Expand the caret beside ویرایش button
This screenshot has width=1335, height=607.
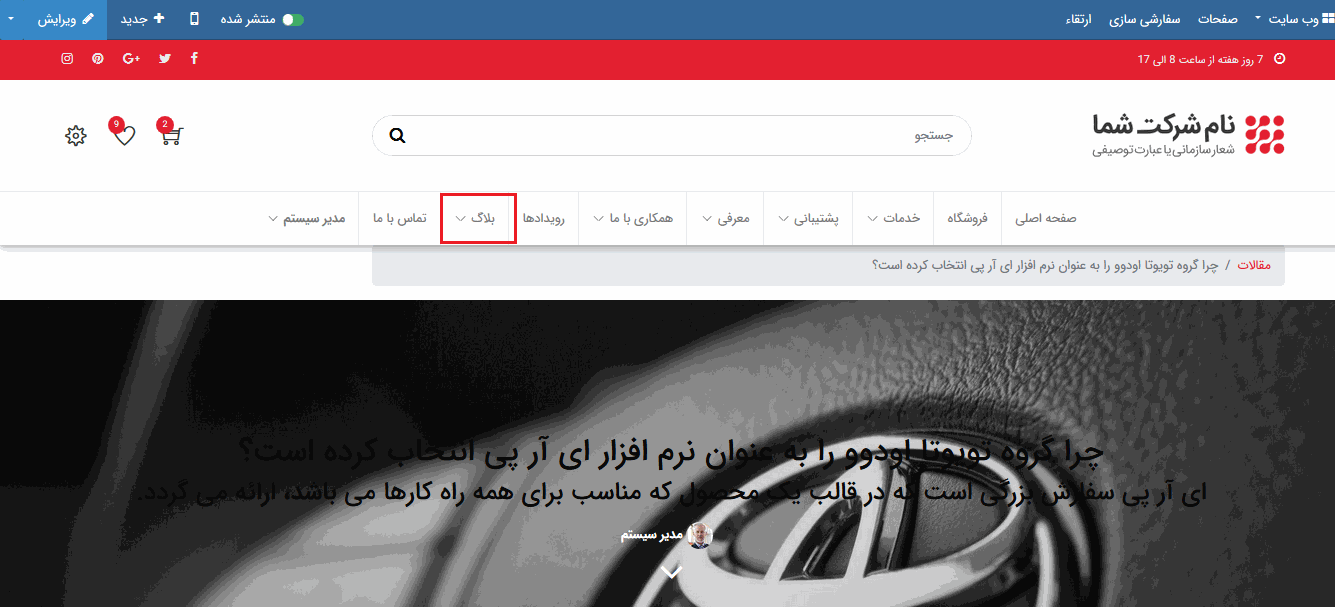[11, 19]
